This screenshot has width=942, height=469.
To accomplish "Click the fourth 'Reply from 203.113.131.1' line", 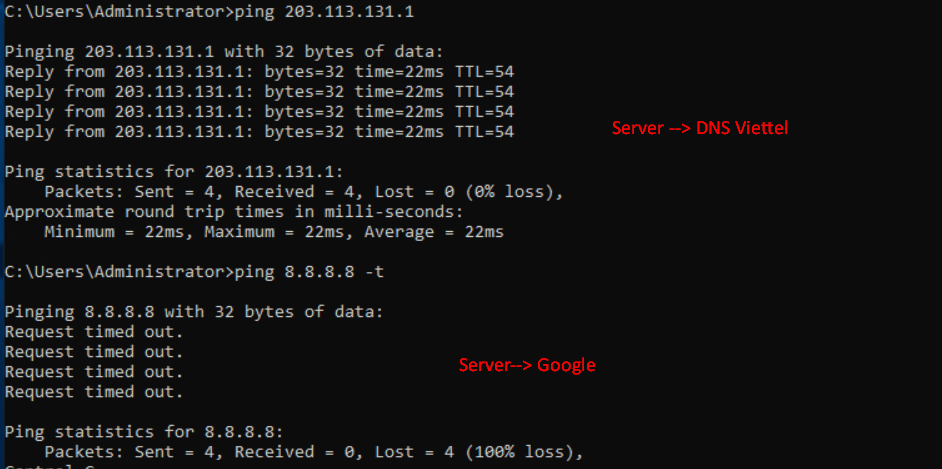I will coord(259,132).
